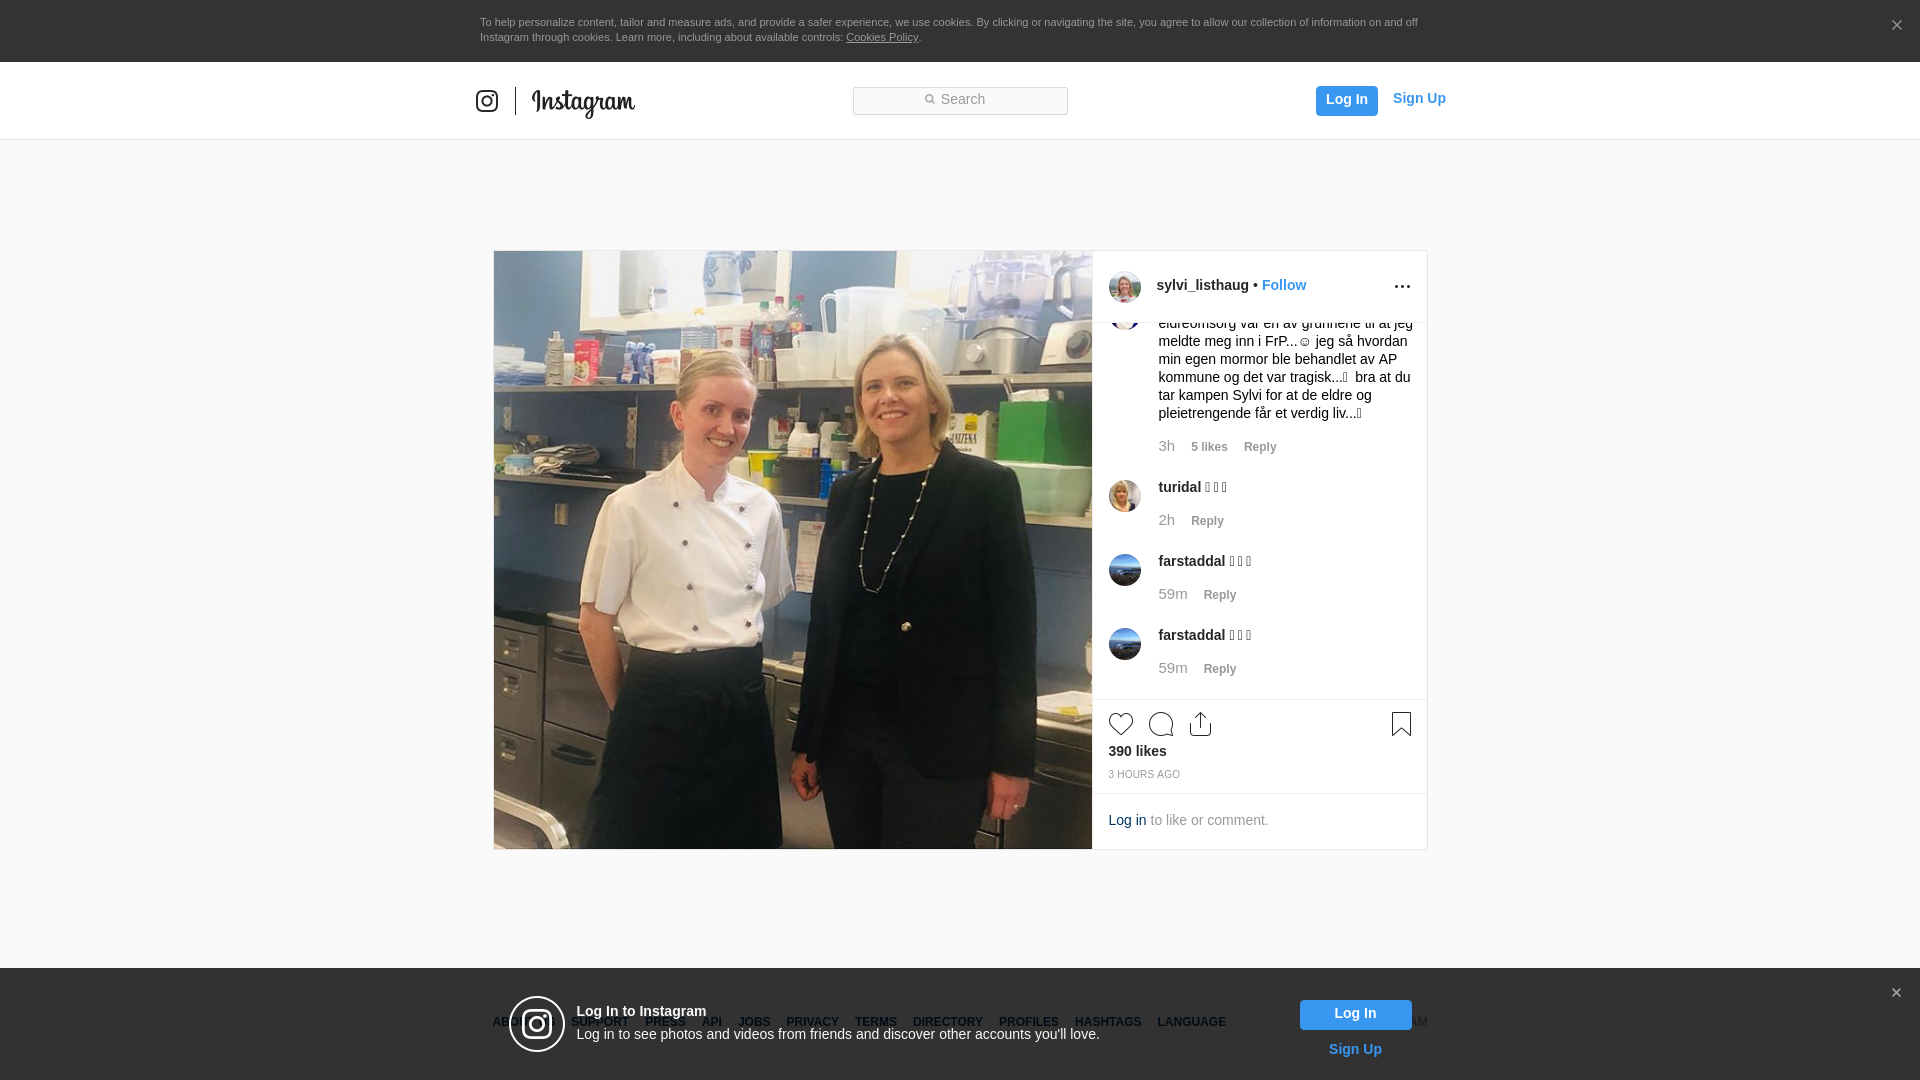The width and height of the screenshot is (1920, 1080).
Task: Open the comment bubble icon
Action: click(1161, 724)
